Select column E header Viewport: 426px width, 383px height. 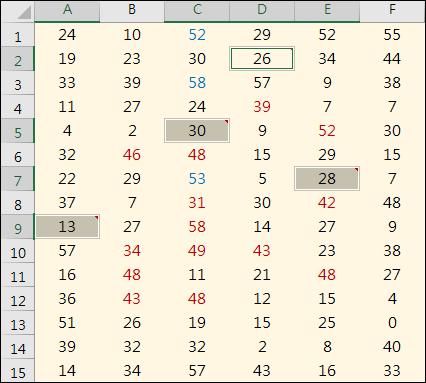[327, 11]
